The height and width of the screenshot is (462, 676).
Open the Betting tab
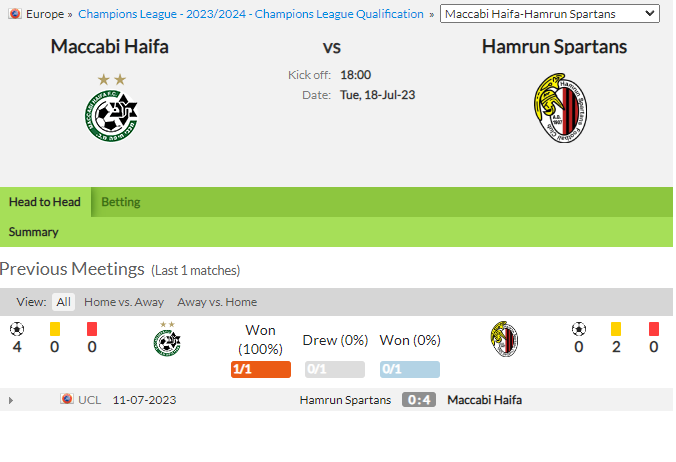click(121, 202)
